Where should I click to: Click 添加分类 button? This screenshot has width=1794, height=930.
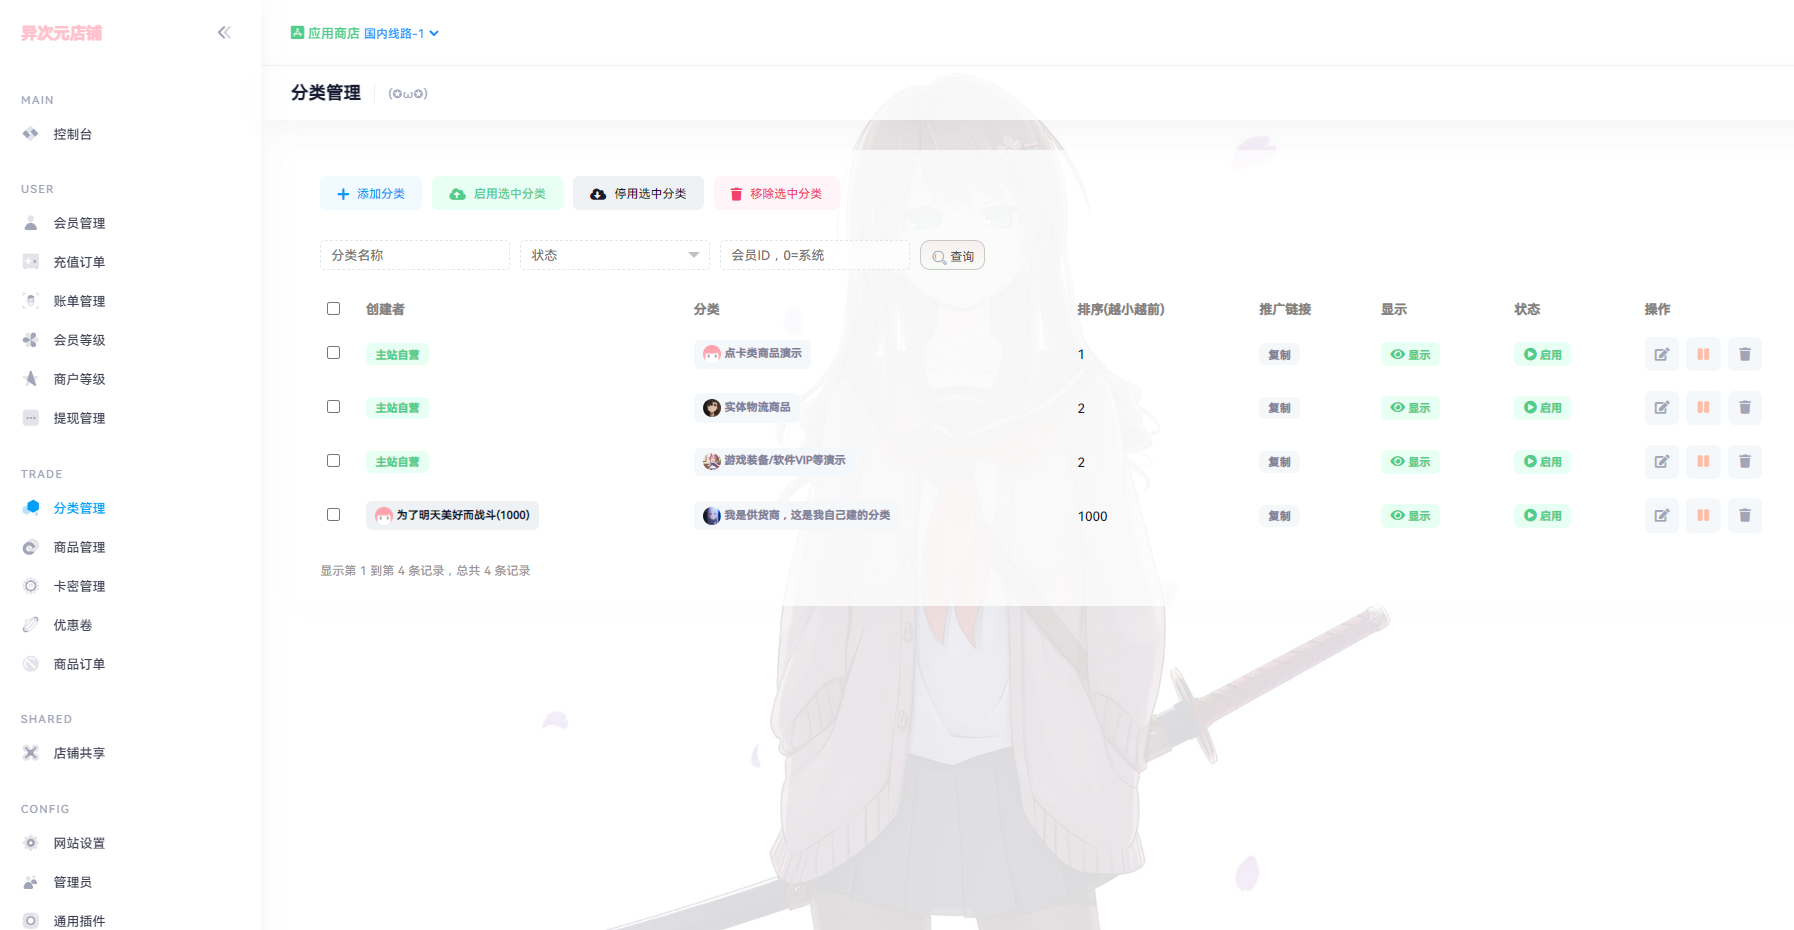point(371,193)
